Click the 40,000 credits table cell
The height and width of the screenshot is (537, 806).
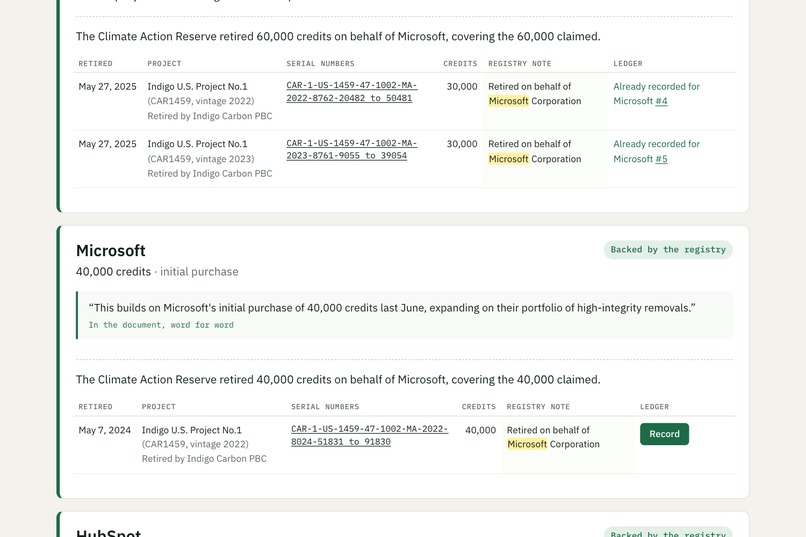[481, 430]
